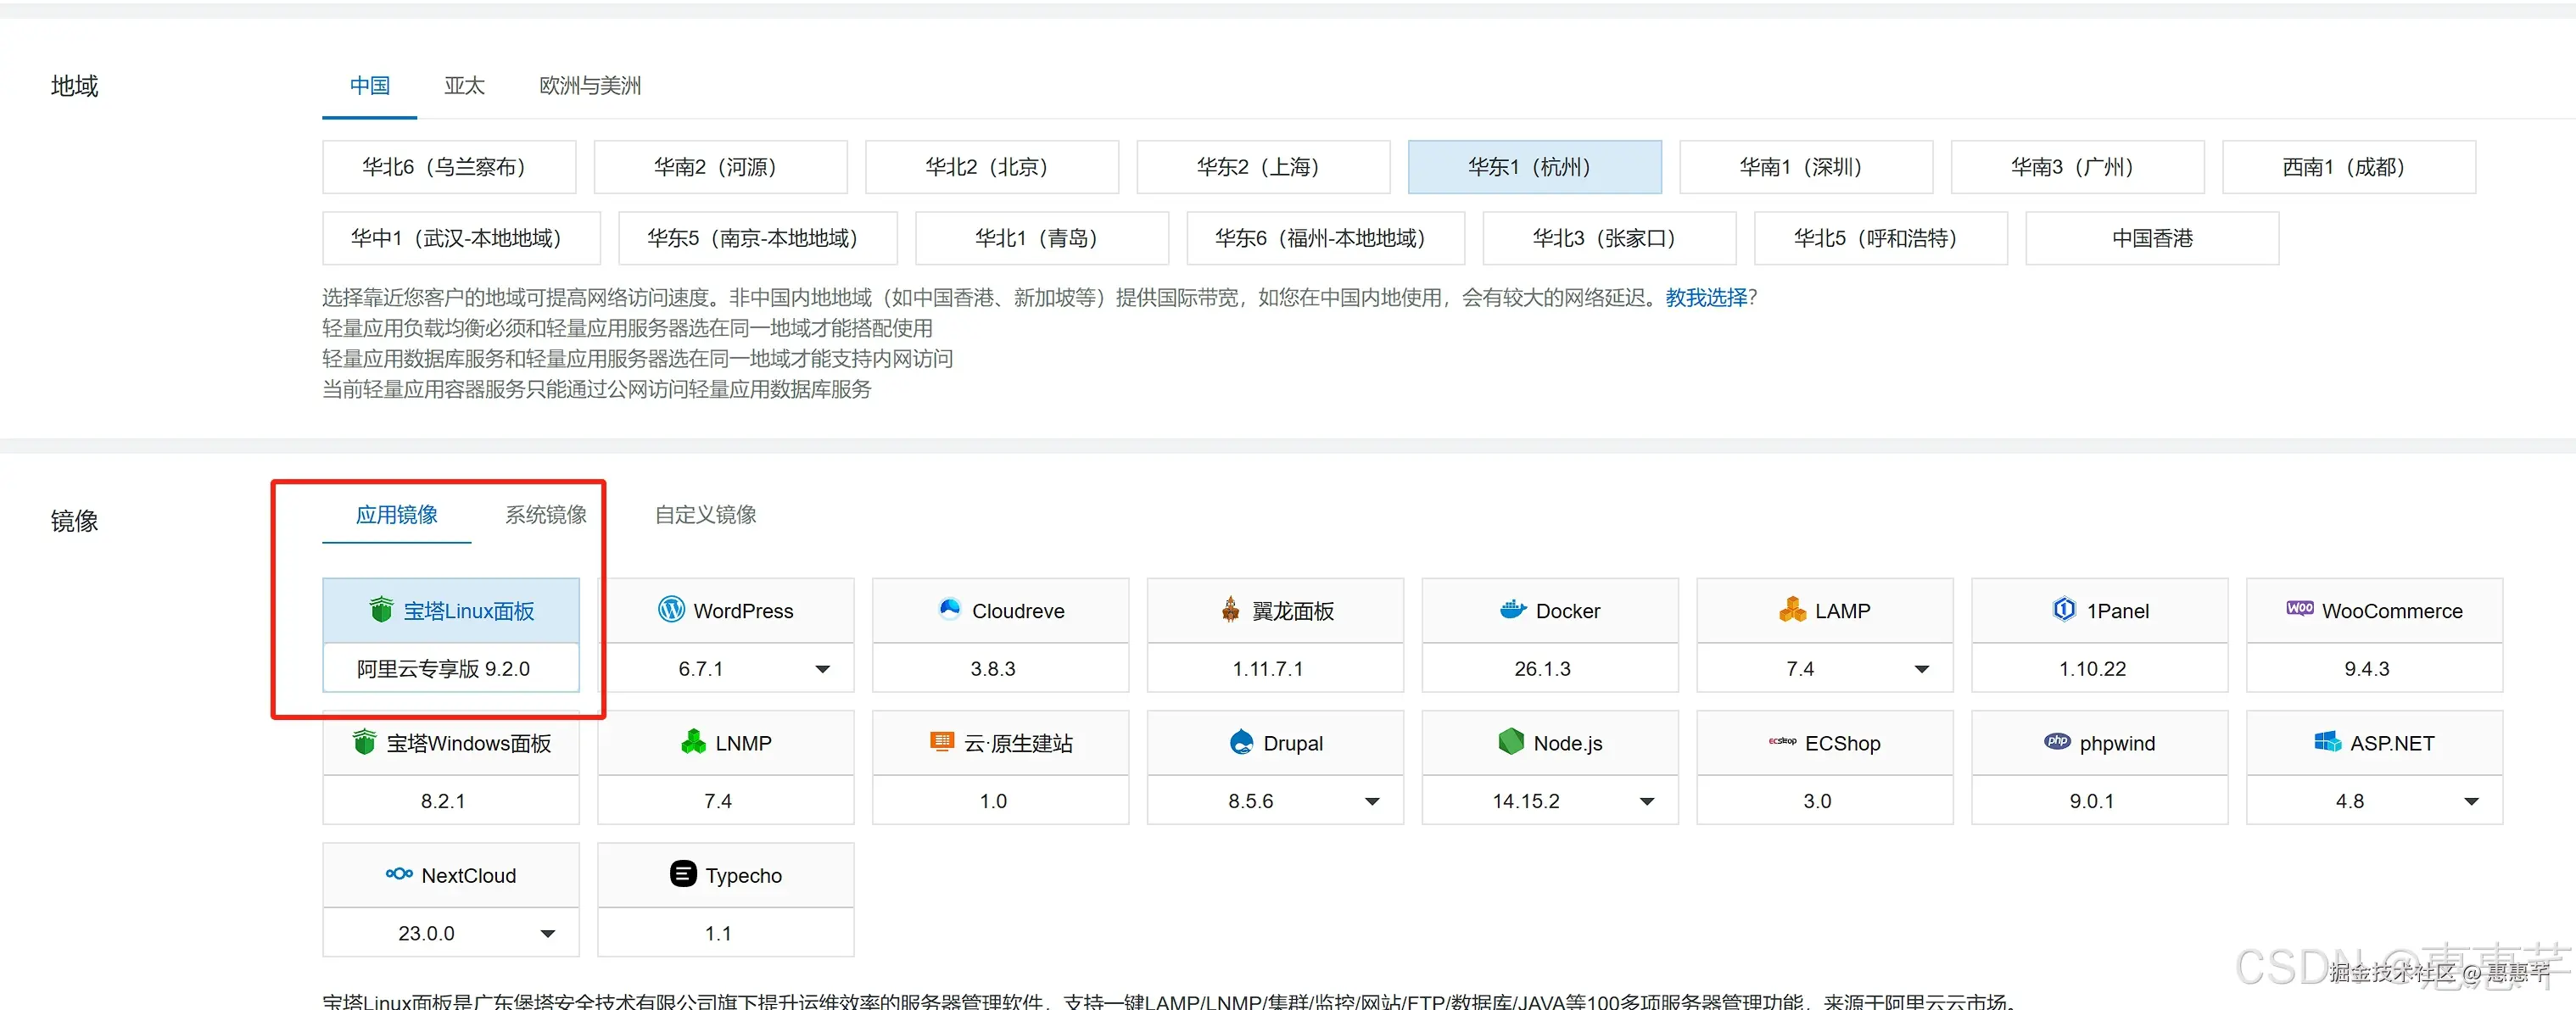Select 华中1（武汉-本地地域）region button

coord(461,238)
